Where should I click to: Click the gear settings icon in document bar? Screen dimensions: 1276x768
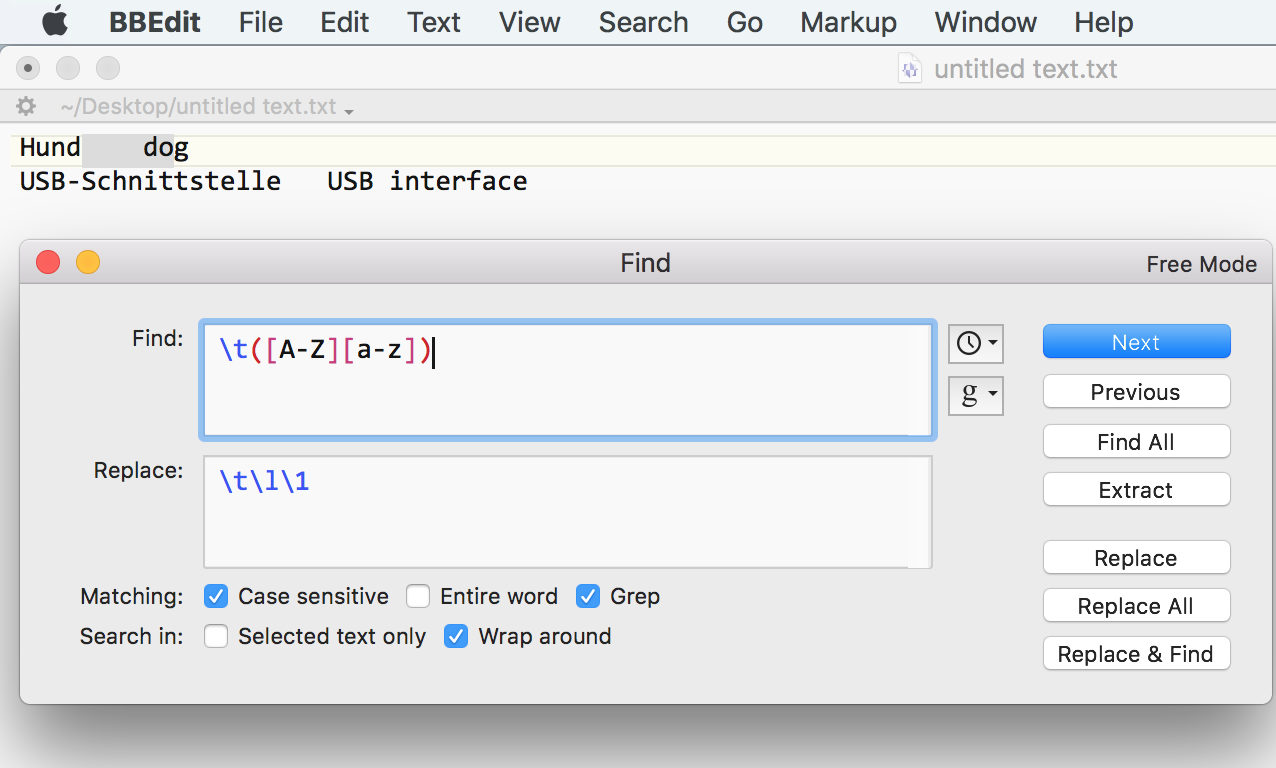(x=27, y=106)
